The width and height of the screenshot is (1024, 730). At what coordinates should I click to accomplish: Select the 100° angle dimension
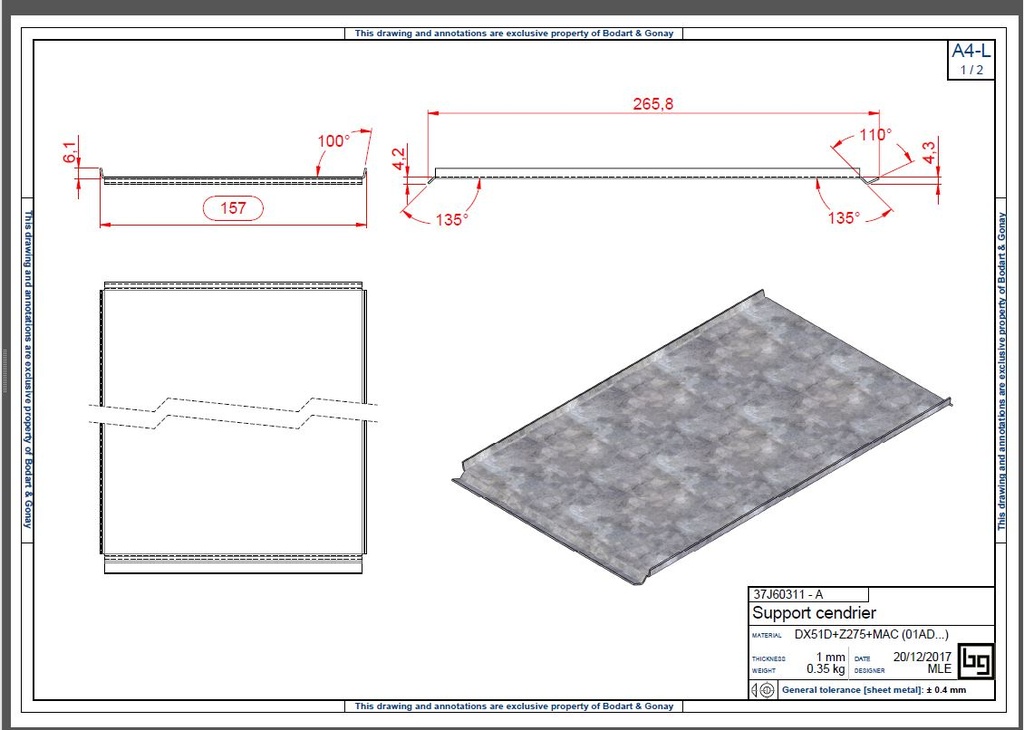coord(334,141)
